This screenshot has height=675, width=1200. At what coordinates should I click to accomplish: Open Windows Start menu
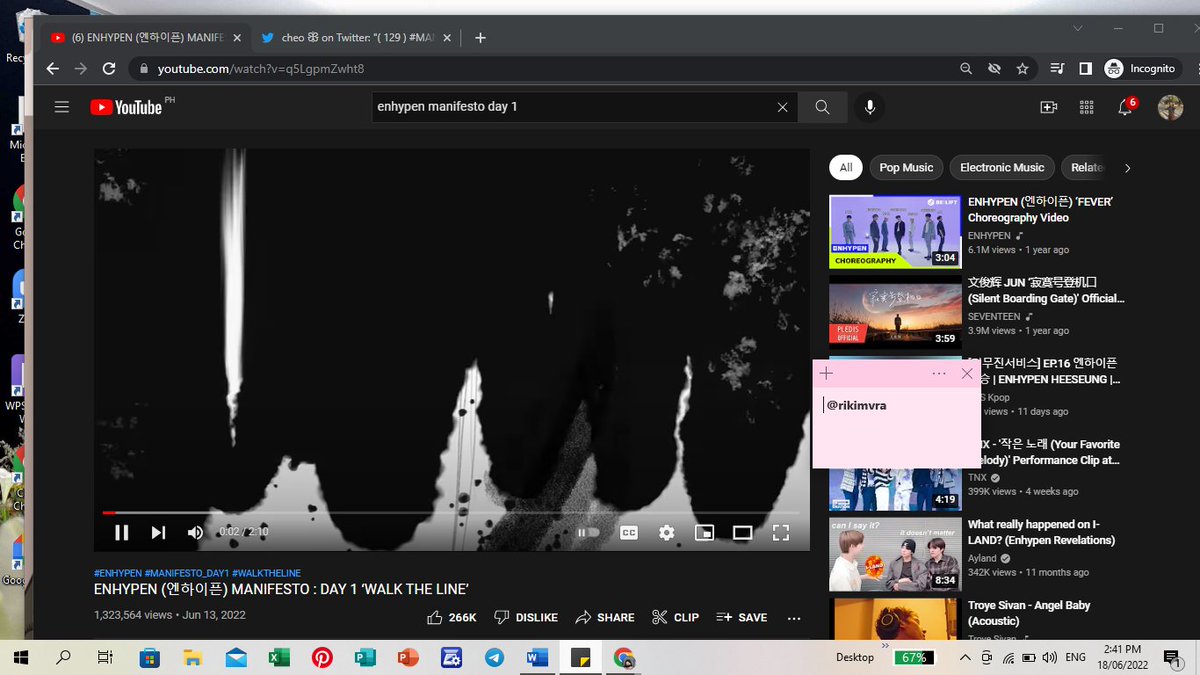pyautogui.click(x=20, y=658)
